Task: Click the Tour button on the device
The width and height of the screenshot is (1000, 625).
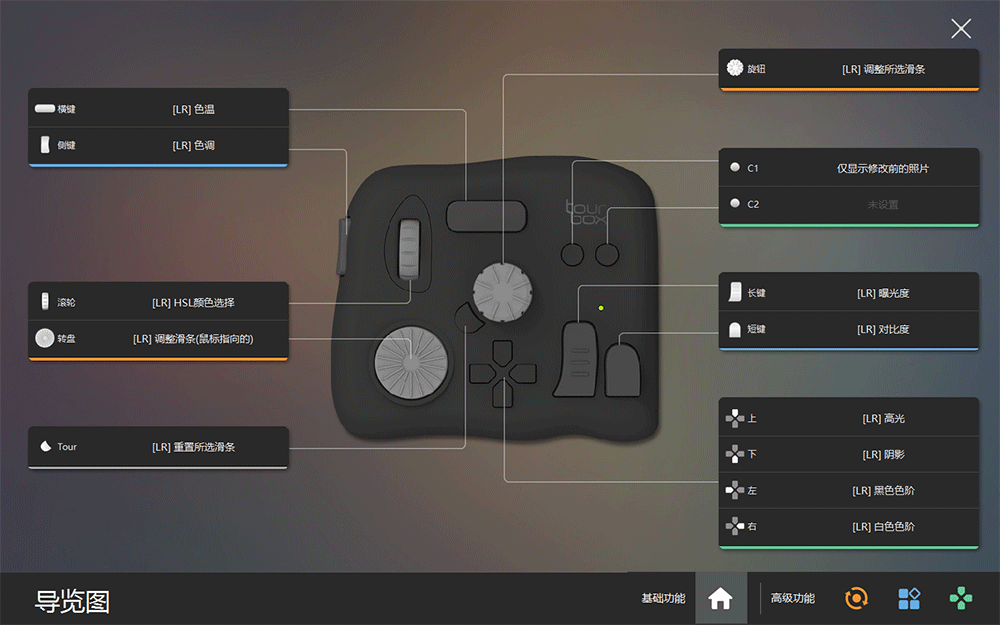Action: 469,317
